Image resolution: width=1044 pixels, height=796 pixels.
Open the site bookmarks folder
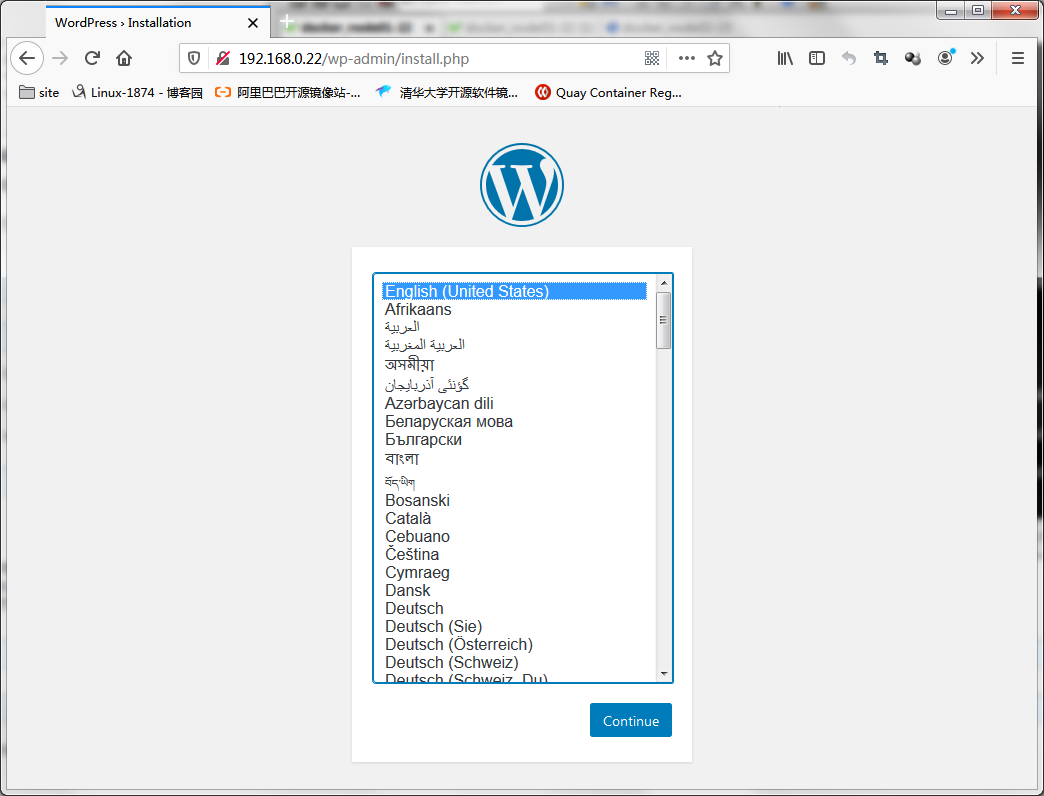click(x=39, y=93)
